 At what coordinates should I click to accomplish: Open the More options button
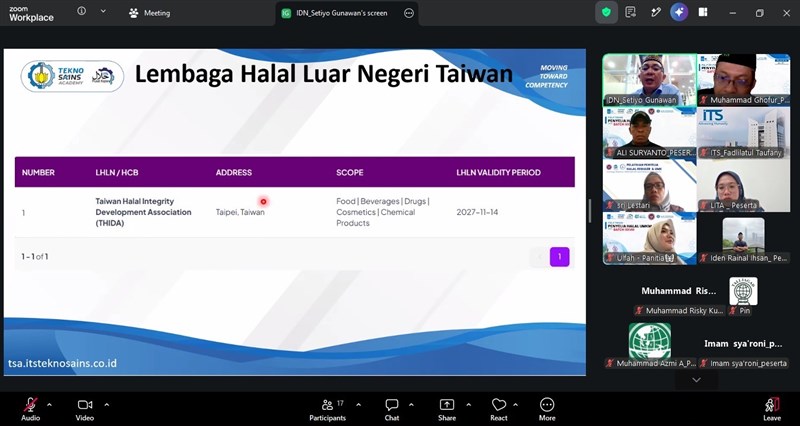[x=547, y=410]
